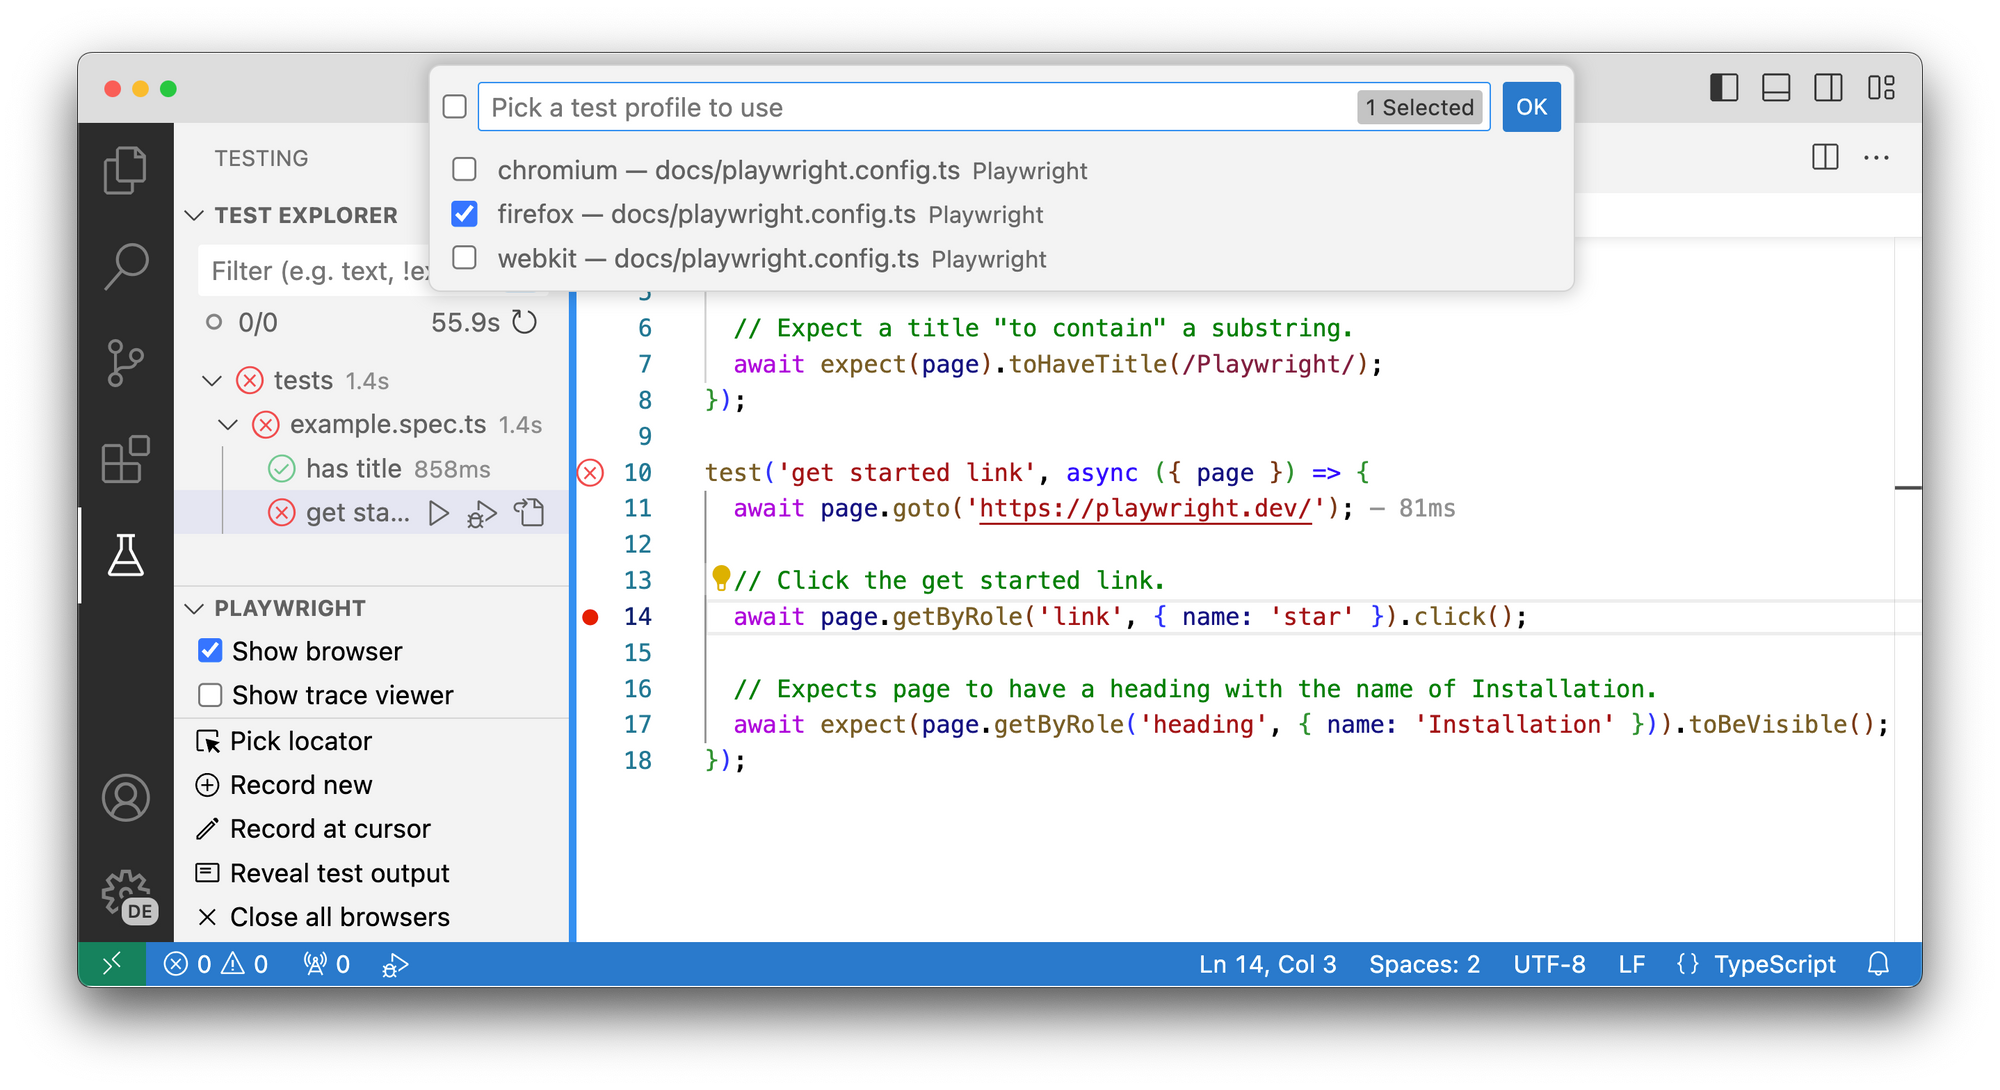
Task: Click 'Spaces: 2' indentation status item
Action: (x=1425, y=964)
